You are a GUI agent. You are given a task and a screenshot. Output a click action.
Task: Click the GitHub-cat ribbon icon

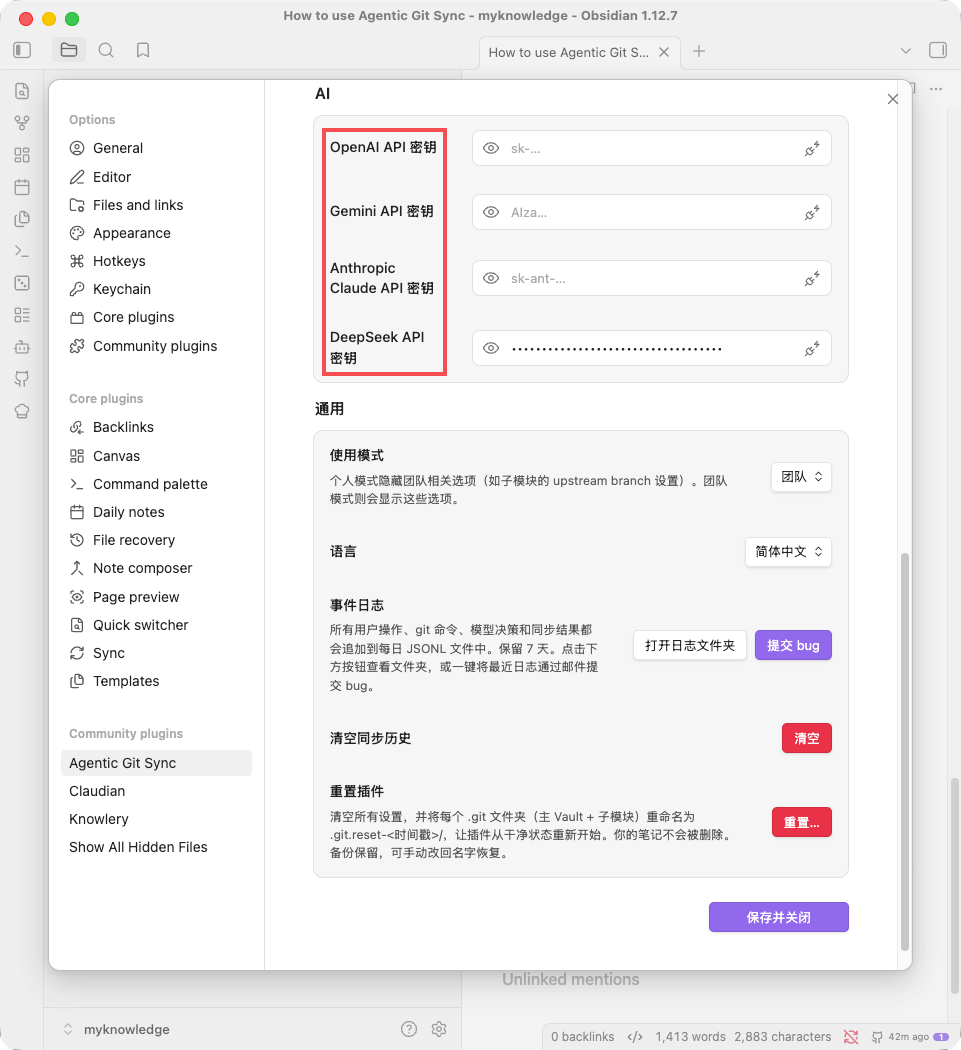point(22,379)
